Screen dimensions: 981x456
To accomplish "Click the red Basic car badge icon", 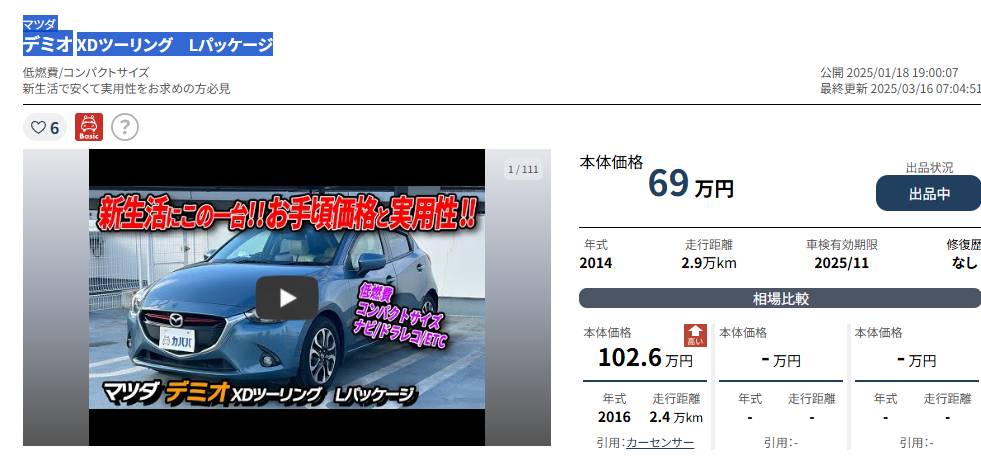I will [89, 127].
